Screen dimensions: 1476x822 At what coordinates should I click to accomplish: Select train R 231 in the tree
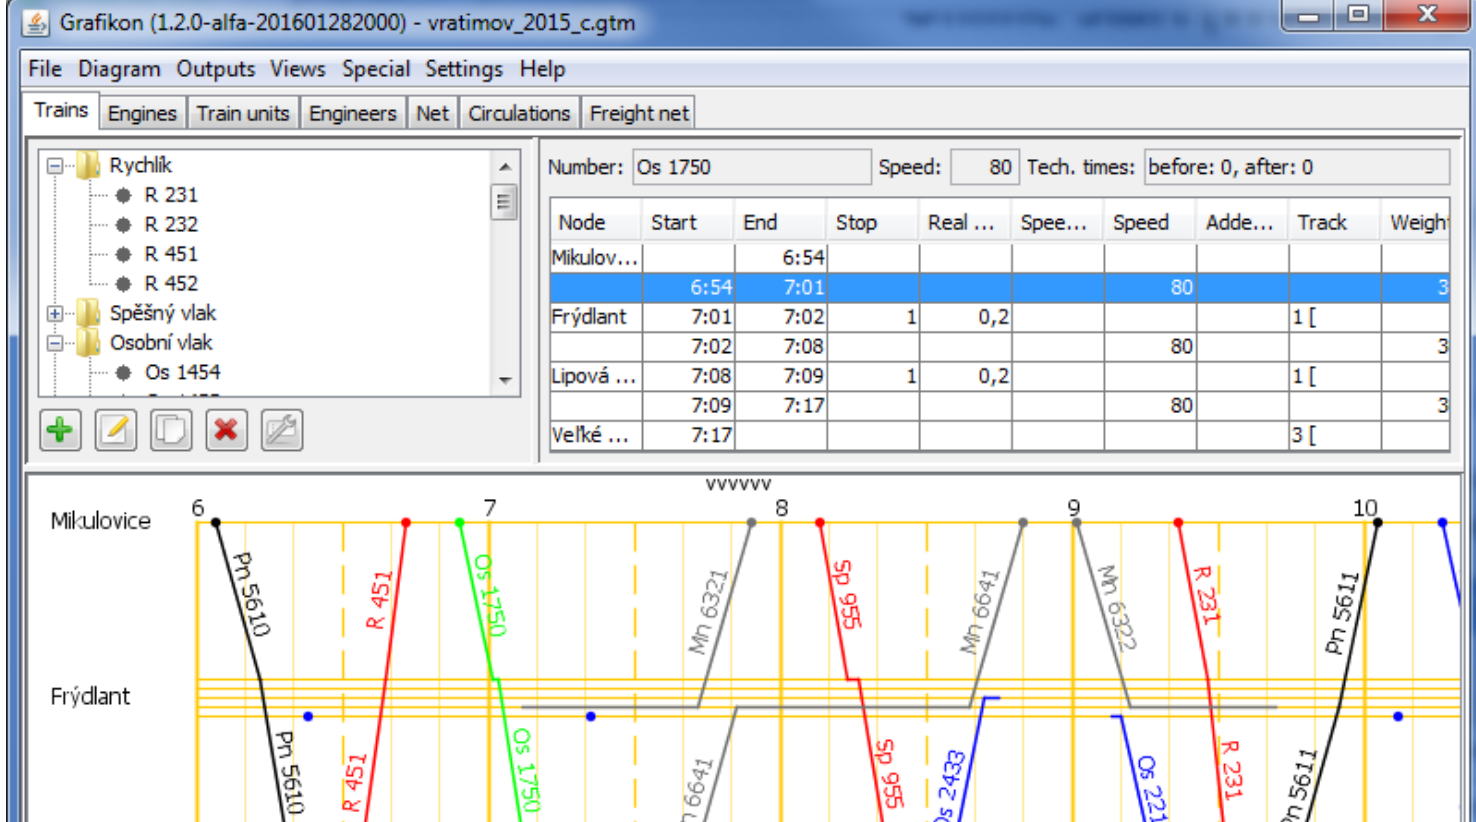coord(172,195)
